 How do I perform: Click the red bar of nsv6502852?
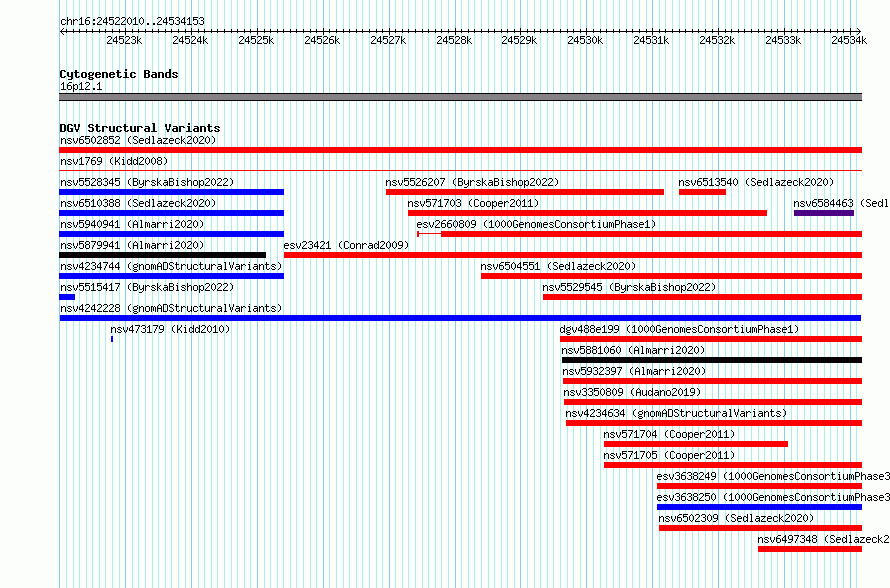tap(460, 150)
